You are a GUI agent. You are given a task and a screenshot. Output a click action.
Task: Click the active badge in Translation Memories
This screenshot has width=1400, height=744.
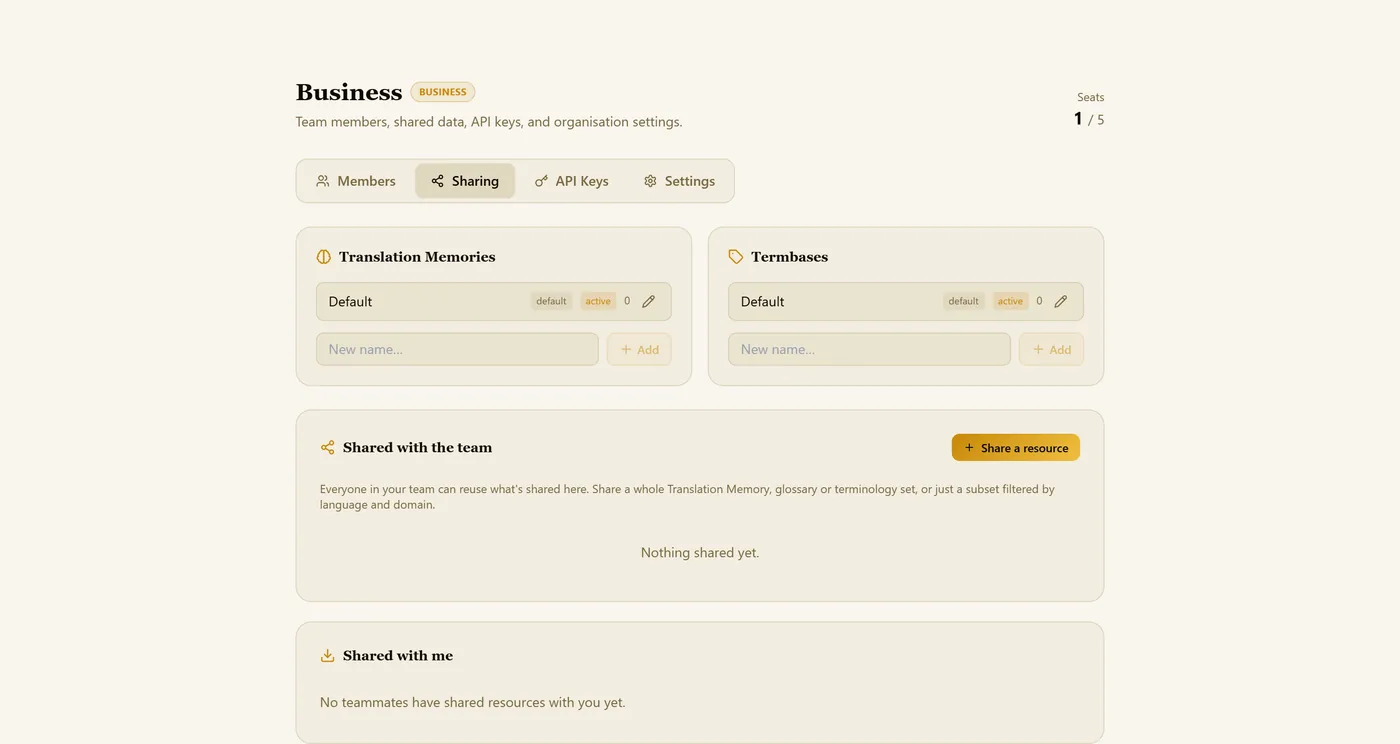tap(598, 301)
